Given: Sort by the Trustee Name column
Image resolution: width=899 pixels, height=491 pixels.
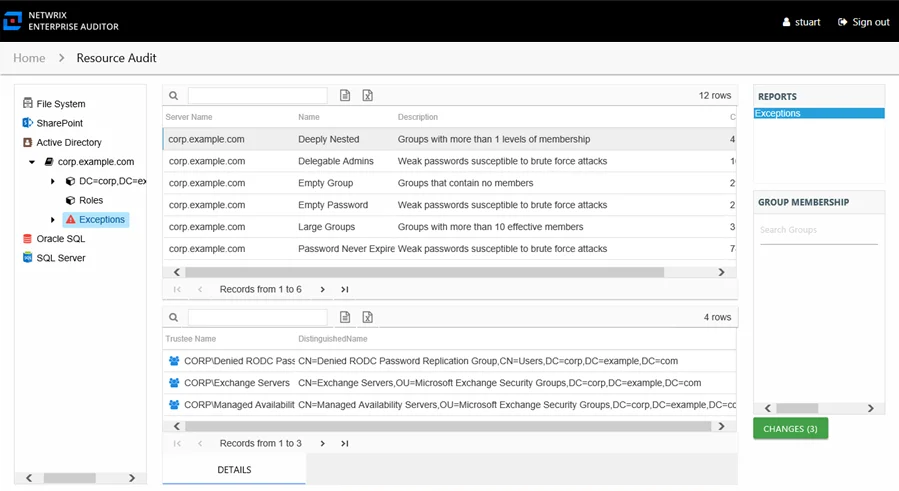Looking at the screenshot, I should [190, 339].
